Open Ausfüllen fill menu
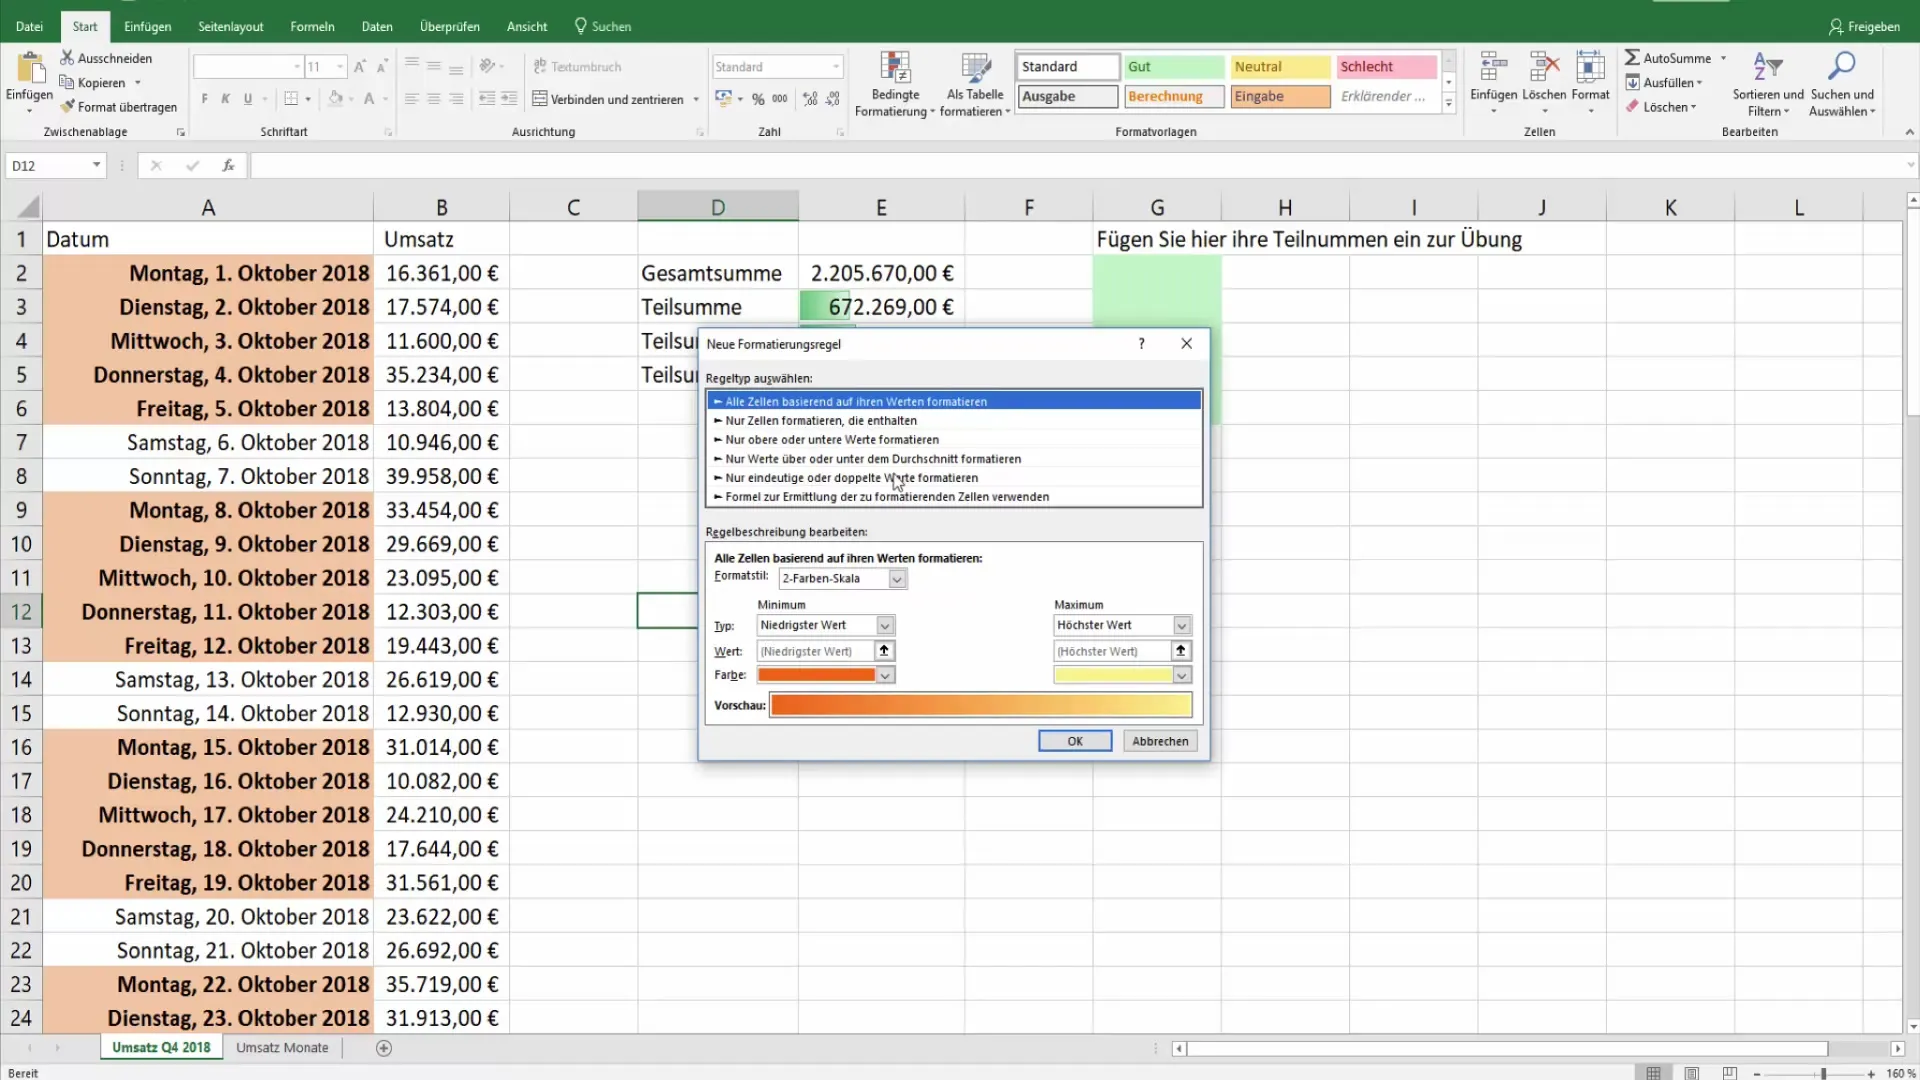1920x1080 pixels. click(x=1664, y=82)
